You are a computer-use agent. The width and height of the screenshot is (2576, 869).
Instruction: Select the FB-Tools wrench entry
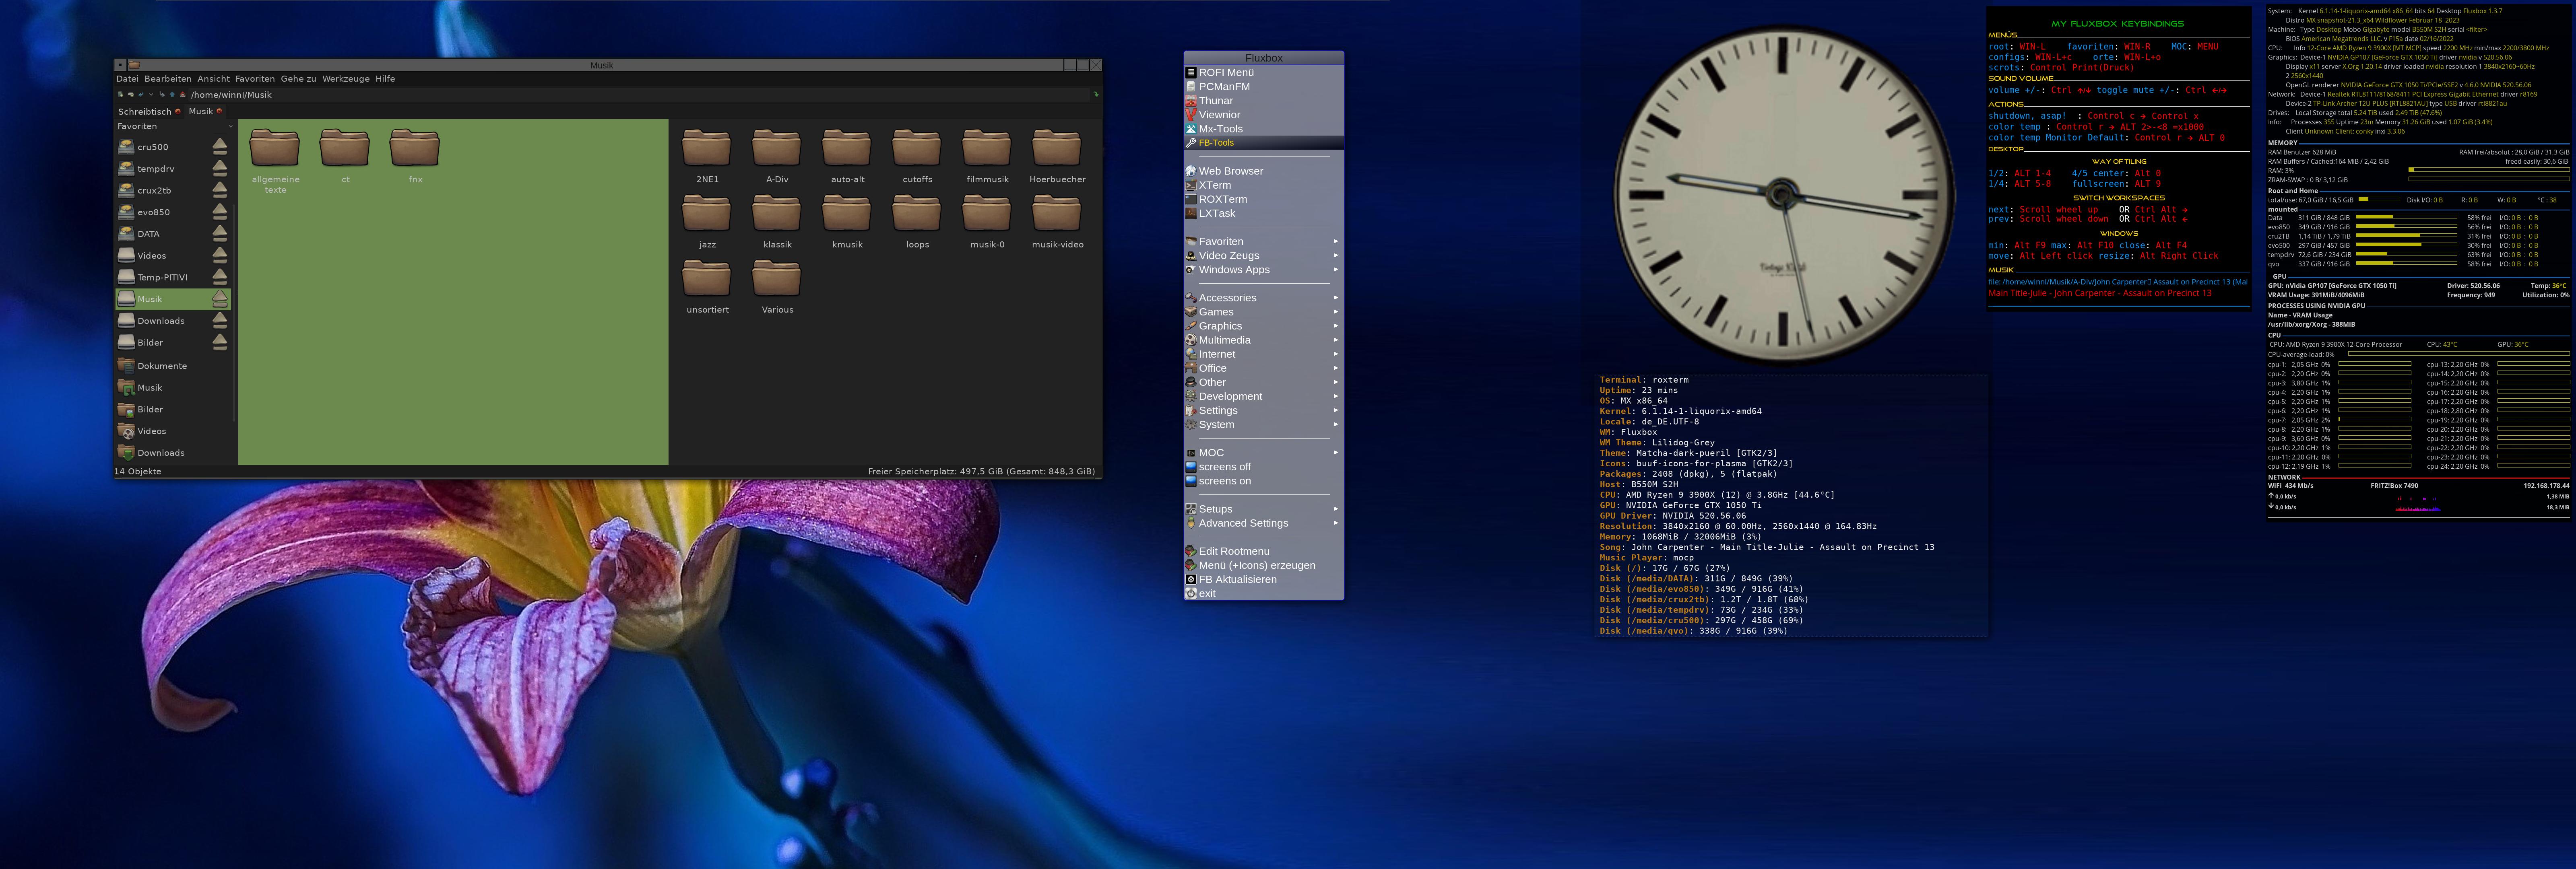tap(1263, 143)
